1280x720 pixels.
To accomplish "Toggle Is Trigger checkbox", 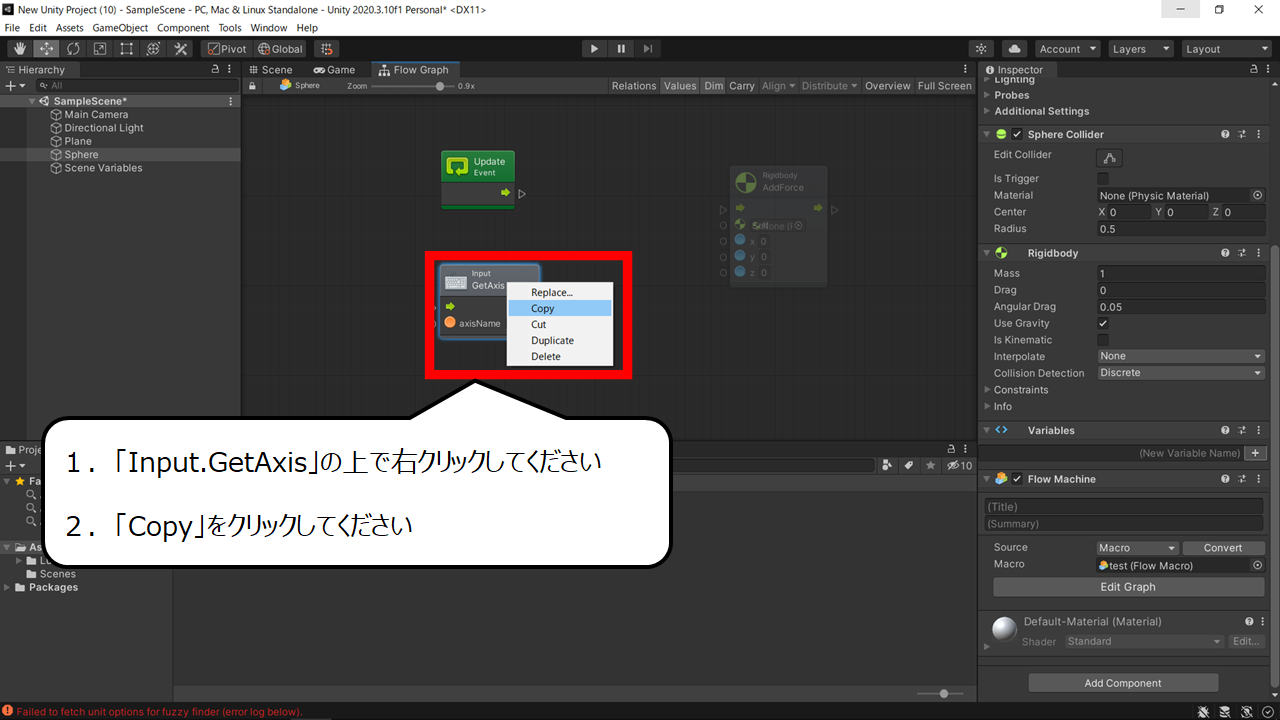I will point(1103,179).
